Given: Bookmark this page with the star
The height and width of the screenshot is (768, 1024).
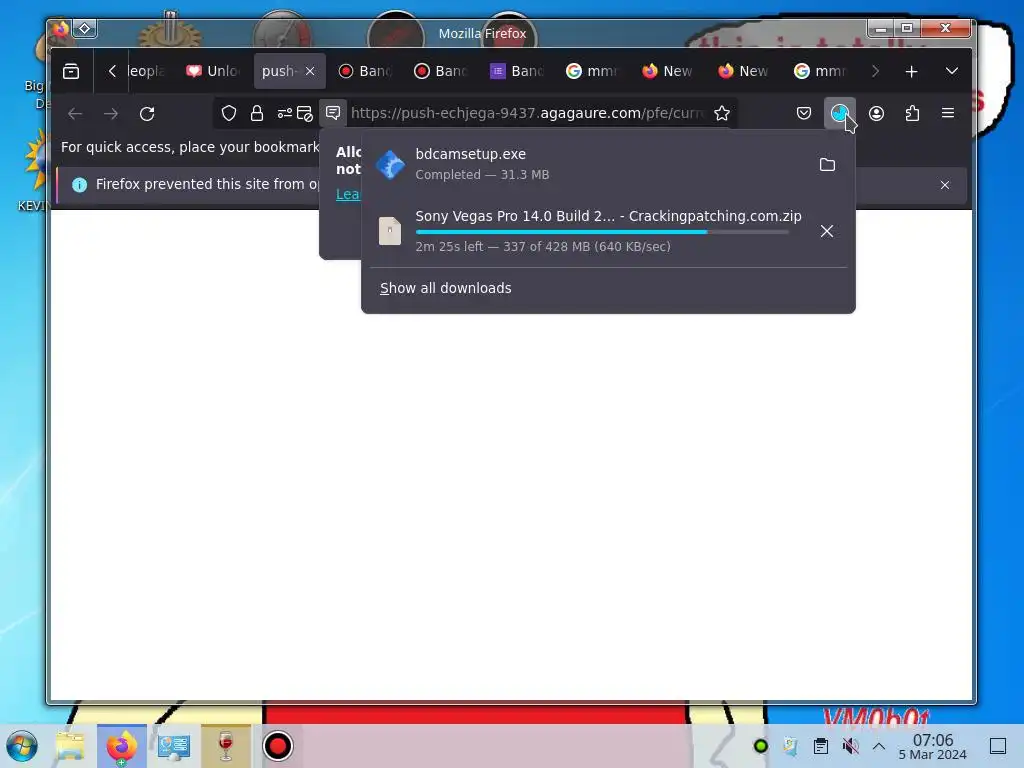Looking at the screenshot, I should point(722,114).
